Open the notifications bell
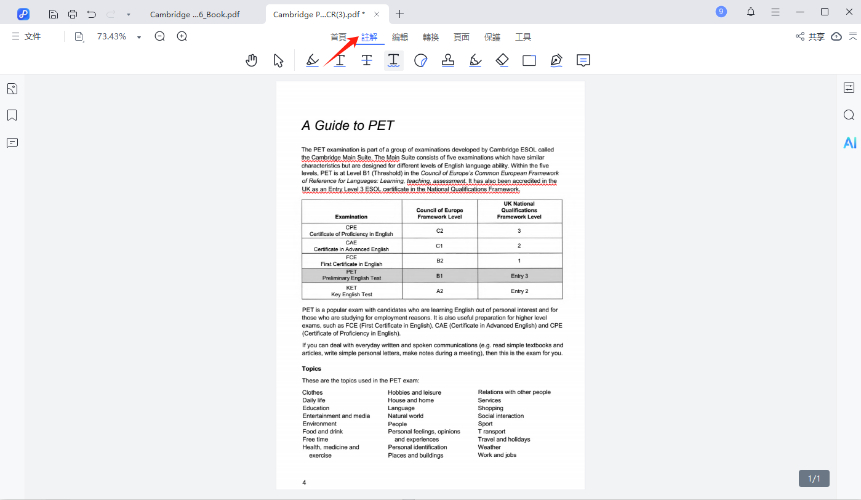The width and height of the screenshot is (861, 500). coord(751,12)
